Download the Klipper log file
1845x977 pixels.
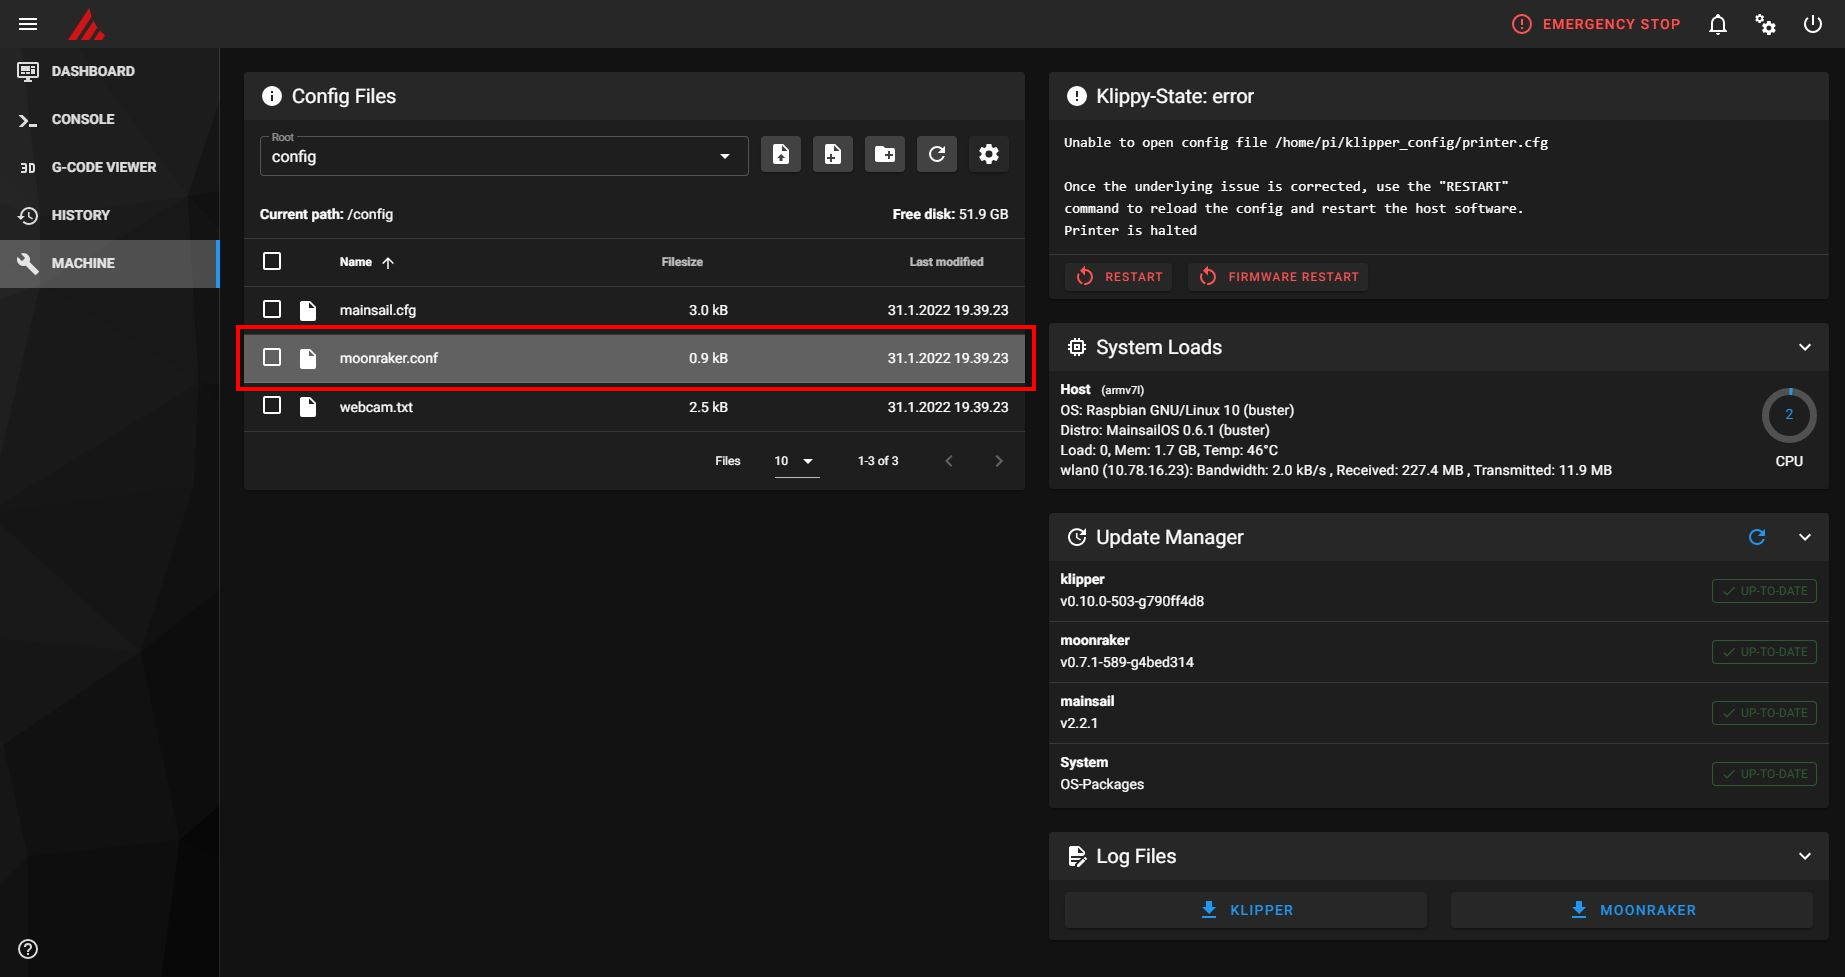point(1245,910)
